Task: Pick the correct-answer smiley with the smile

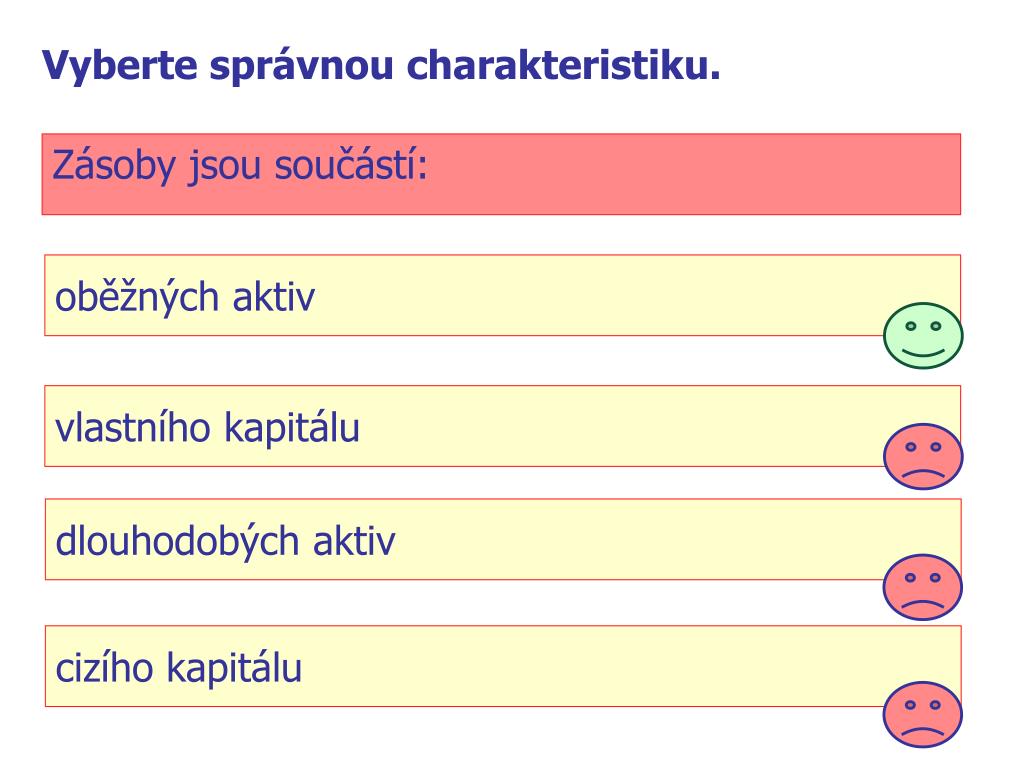Action: click(x=923, y=336)
